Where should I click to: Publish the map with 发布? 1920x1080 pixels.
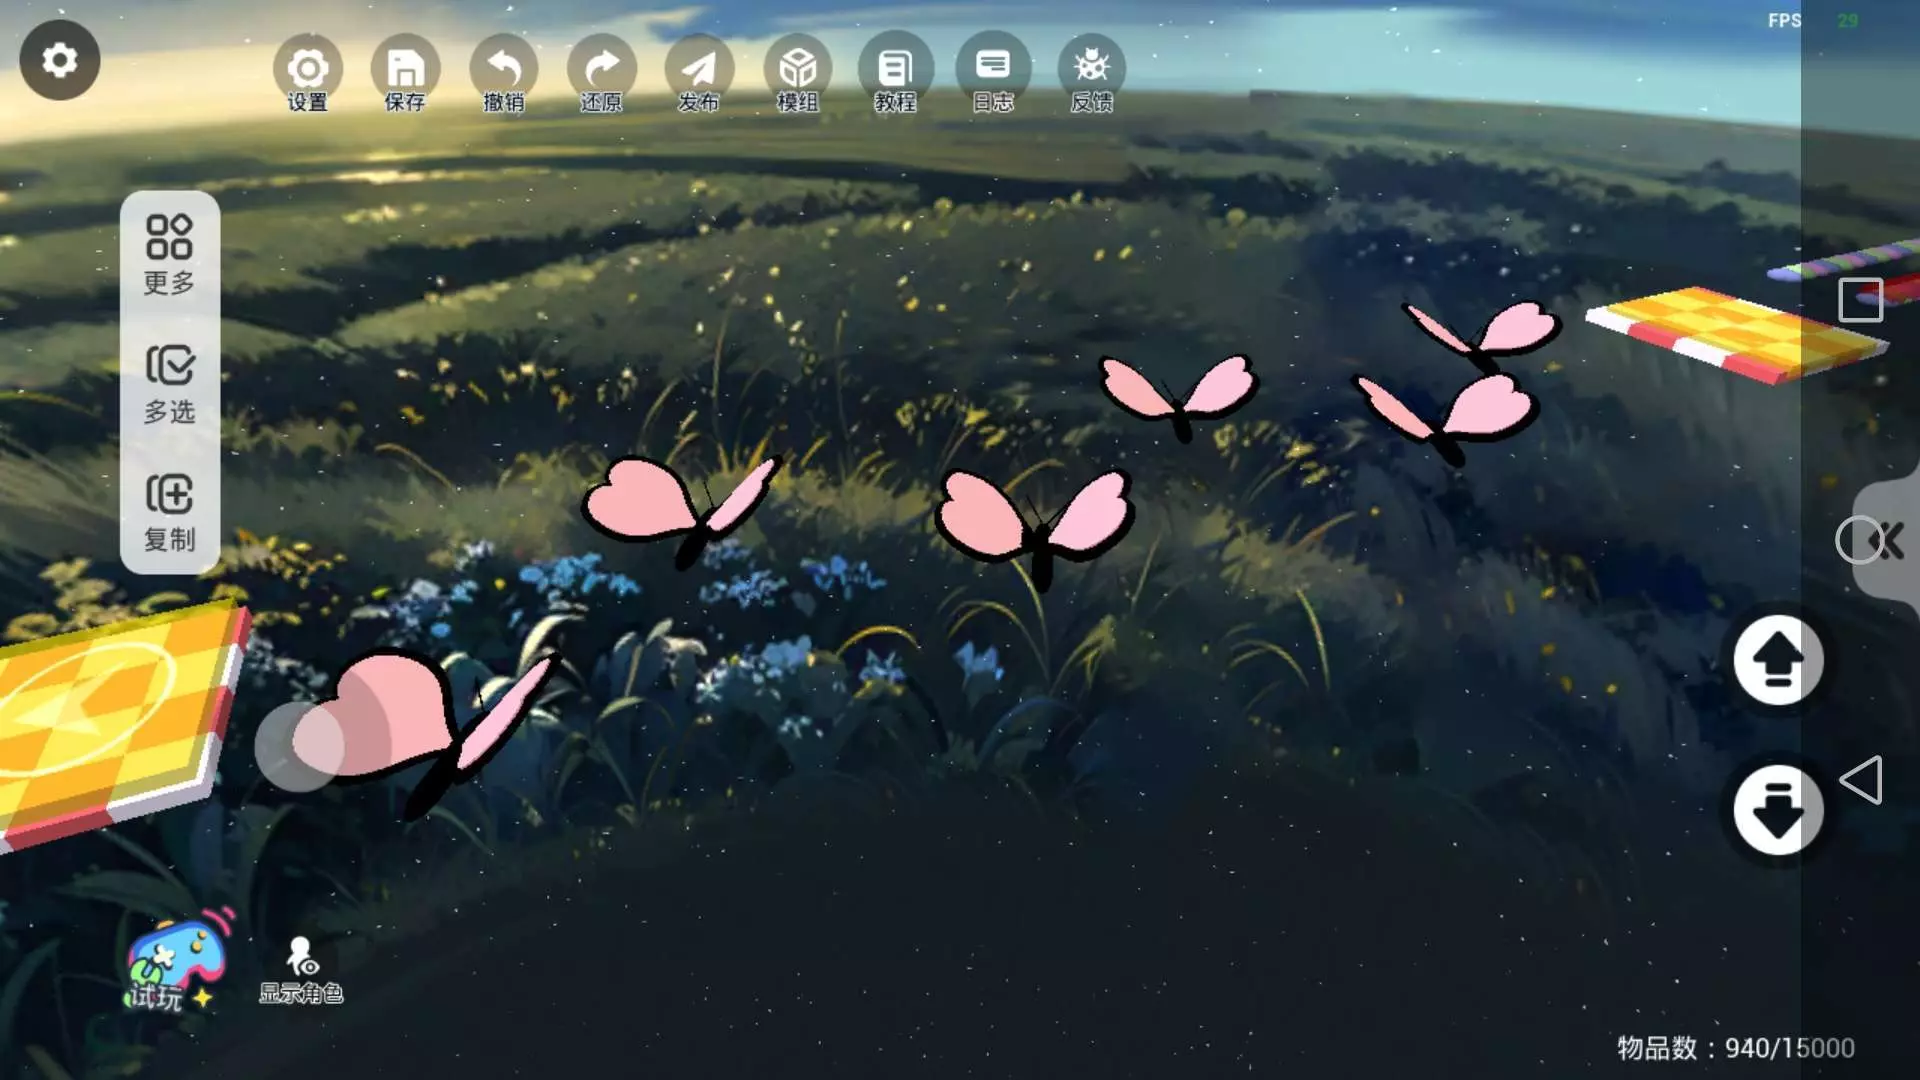pyautogui.click(x=698, y=72)
